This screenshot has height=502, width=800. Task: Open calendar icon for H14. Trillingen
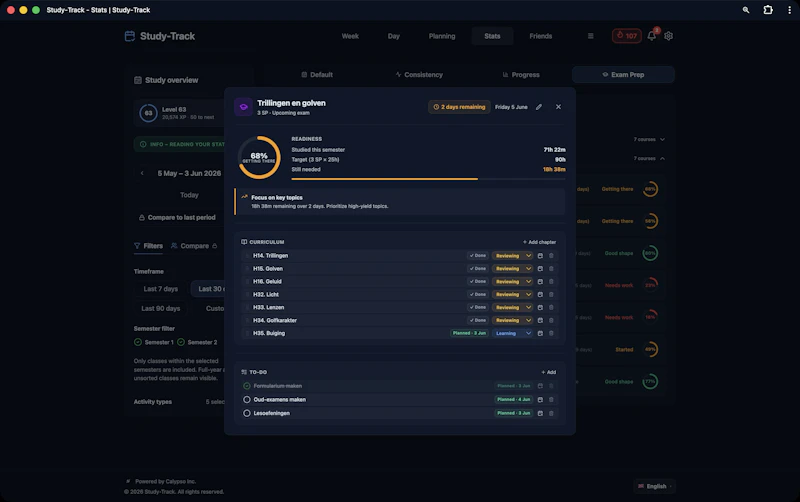[540, 256]
